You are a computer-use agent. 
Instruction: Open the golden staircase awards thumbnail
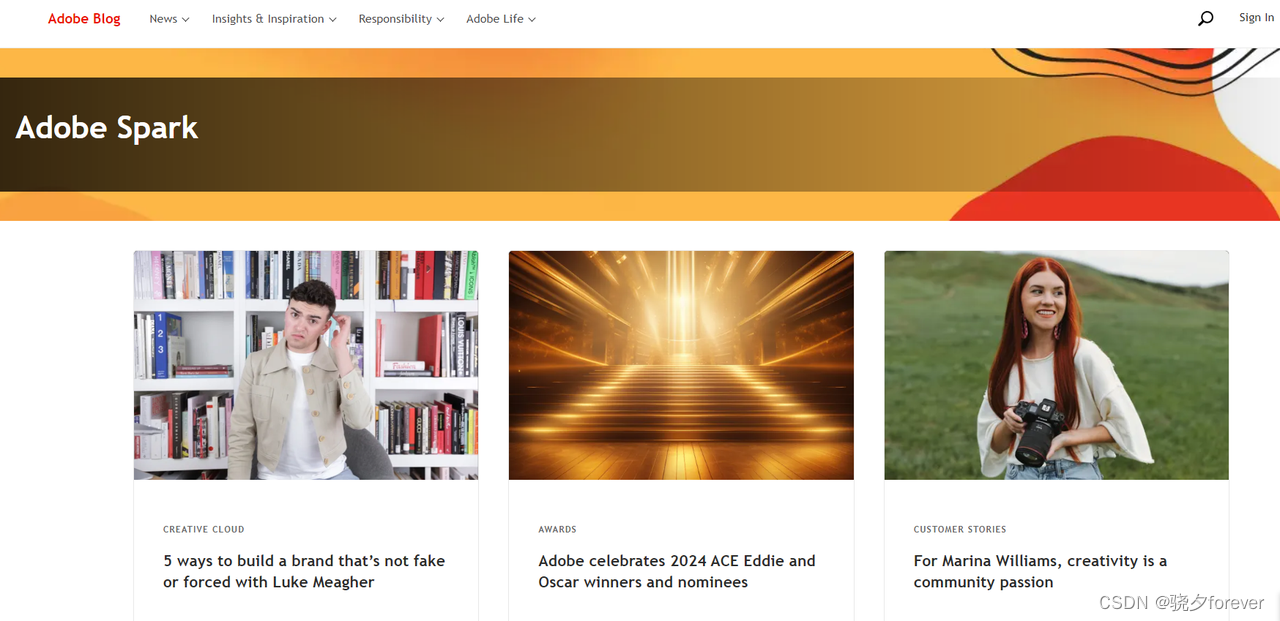tap(681, 365)
